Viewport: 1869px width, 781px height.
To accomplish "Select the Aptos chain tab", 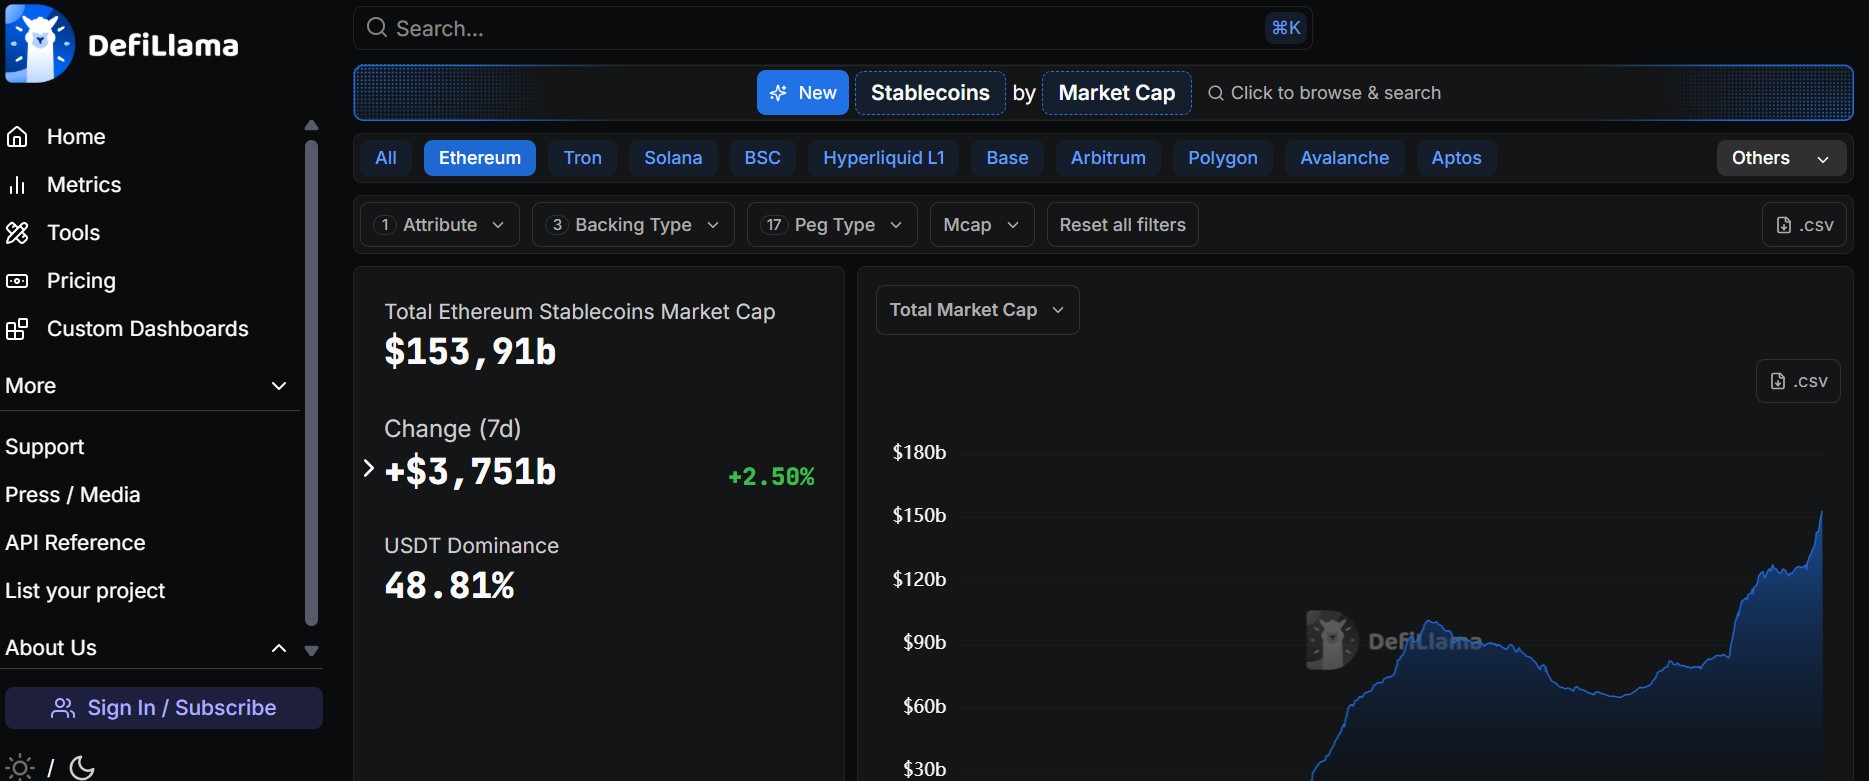I will pyautogui.click(x=1456, y=158).
